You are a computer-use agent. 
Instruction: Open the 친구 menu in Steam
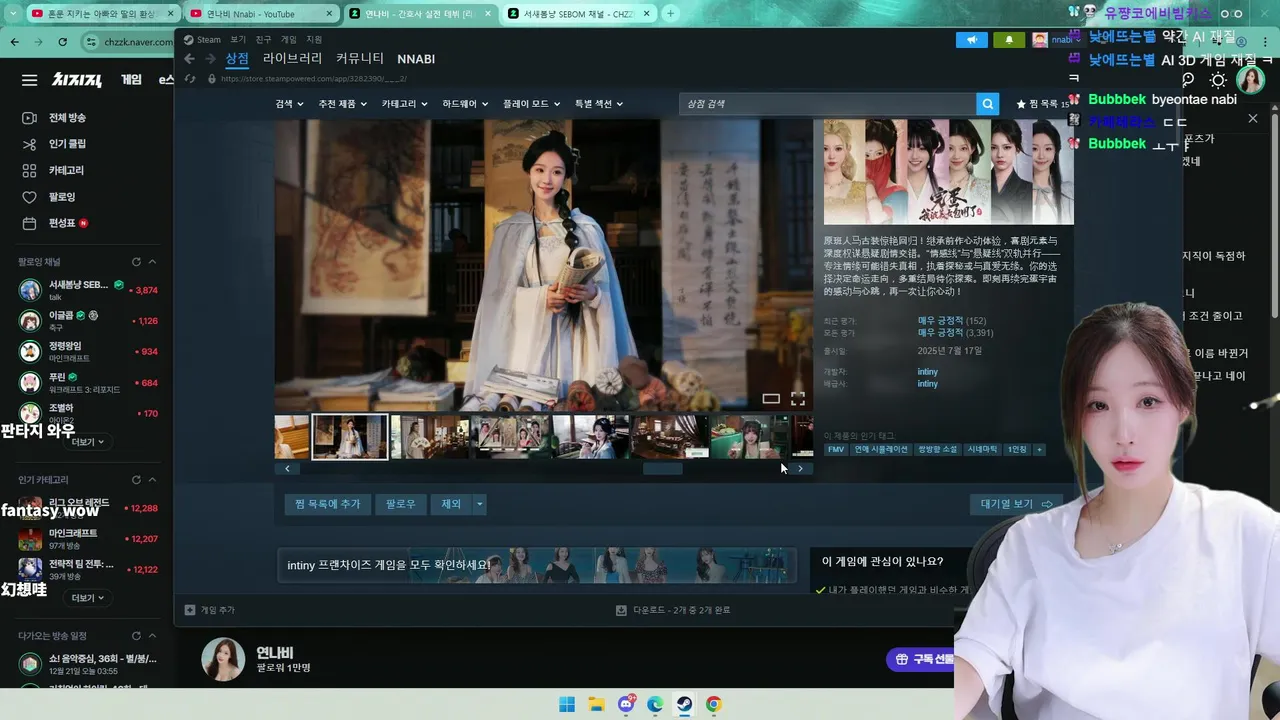[263, 40]
